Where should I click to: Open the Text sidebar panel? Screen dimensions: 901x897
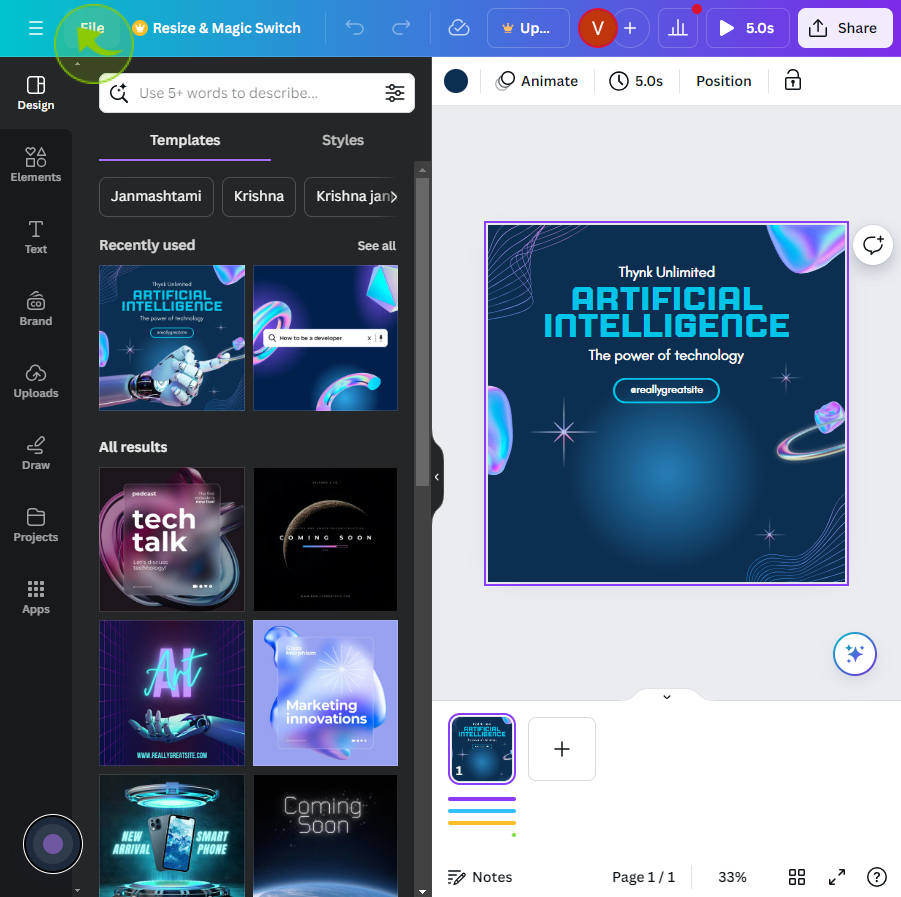(x=36, y=237)
